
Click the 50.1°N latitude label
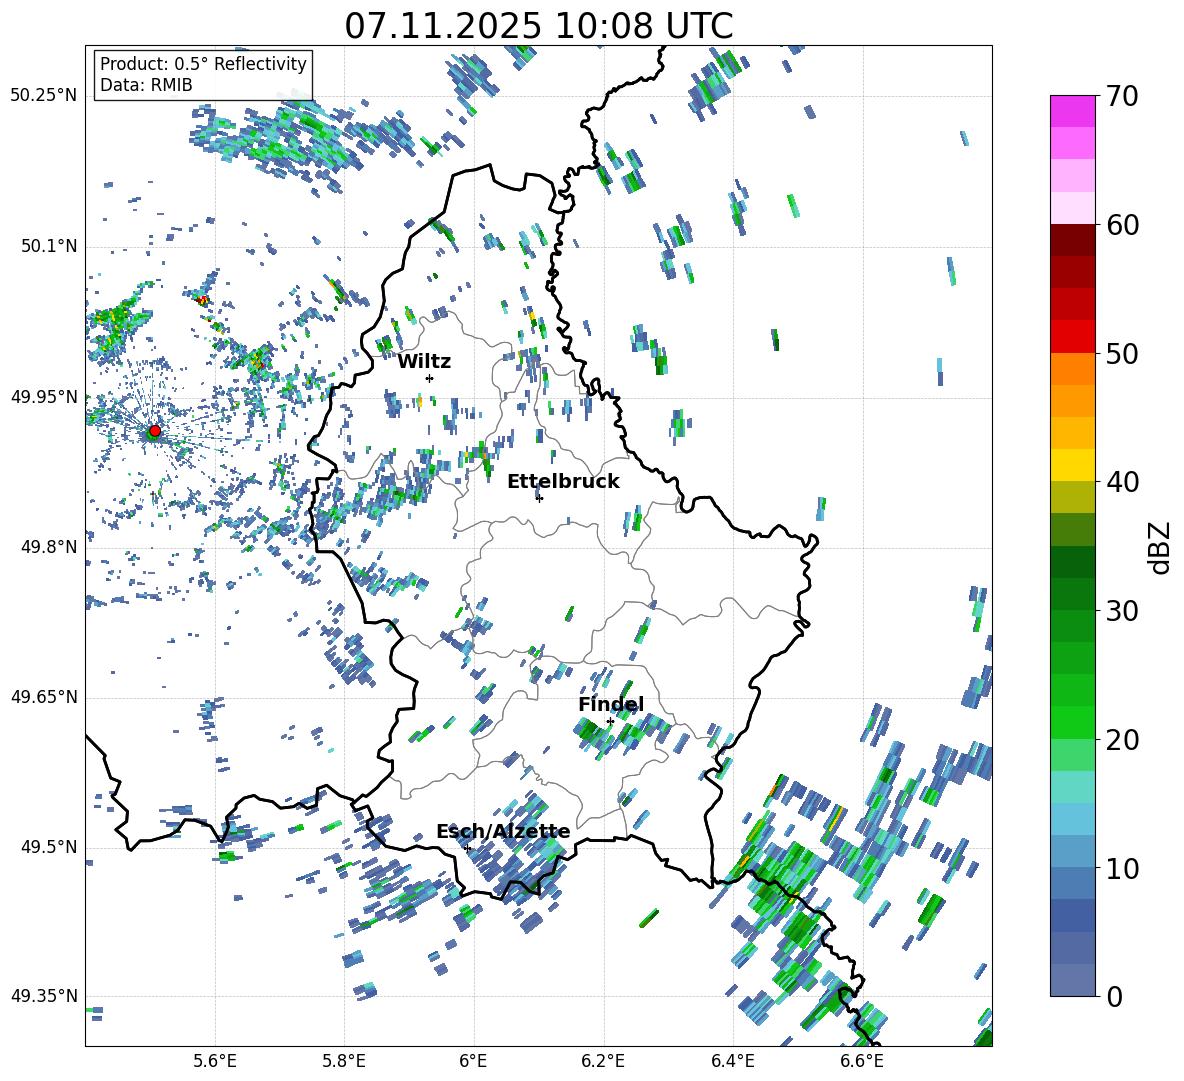coord(49,247)
